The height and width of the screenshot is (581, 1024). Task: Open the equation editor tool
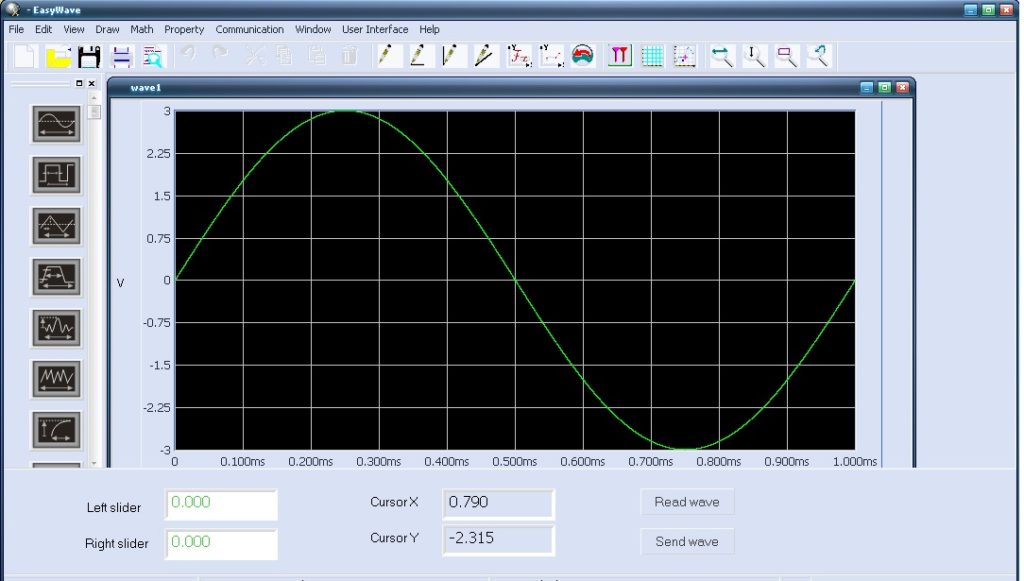tap(517, 56)
